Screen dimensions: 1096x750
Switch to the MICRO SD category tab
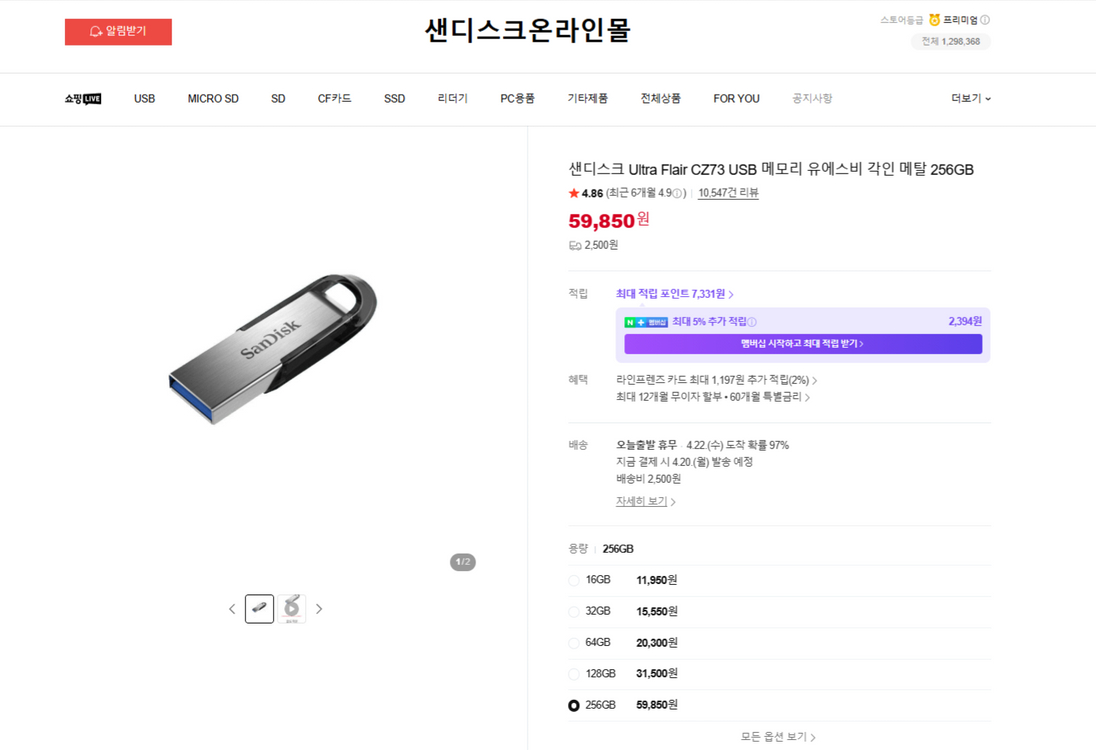[x=212, y=98]
